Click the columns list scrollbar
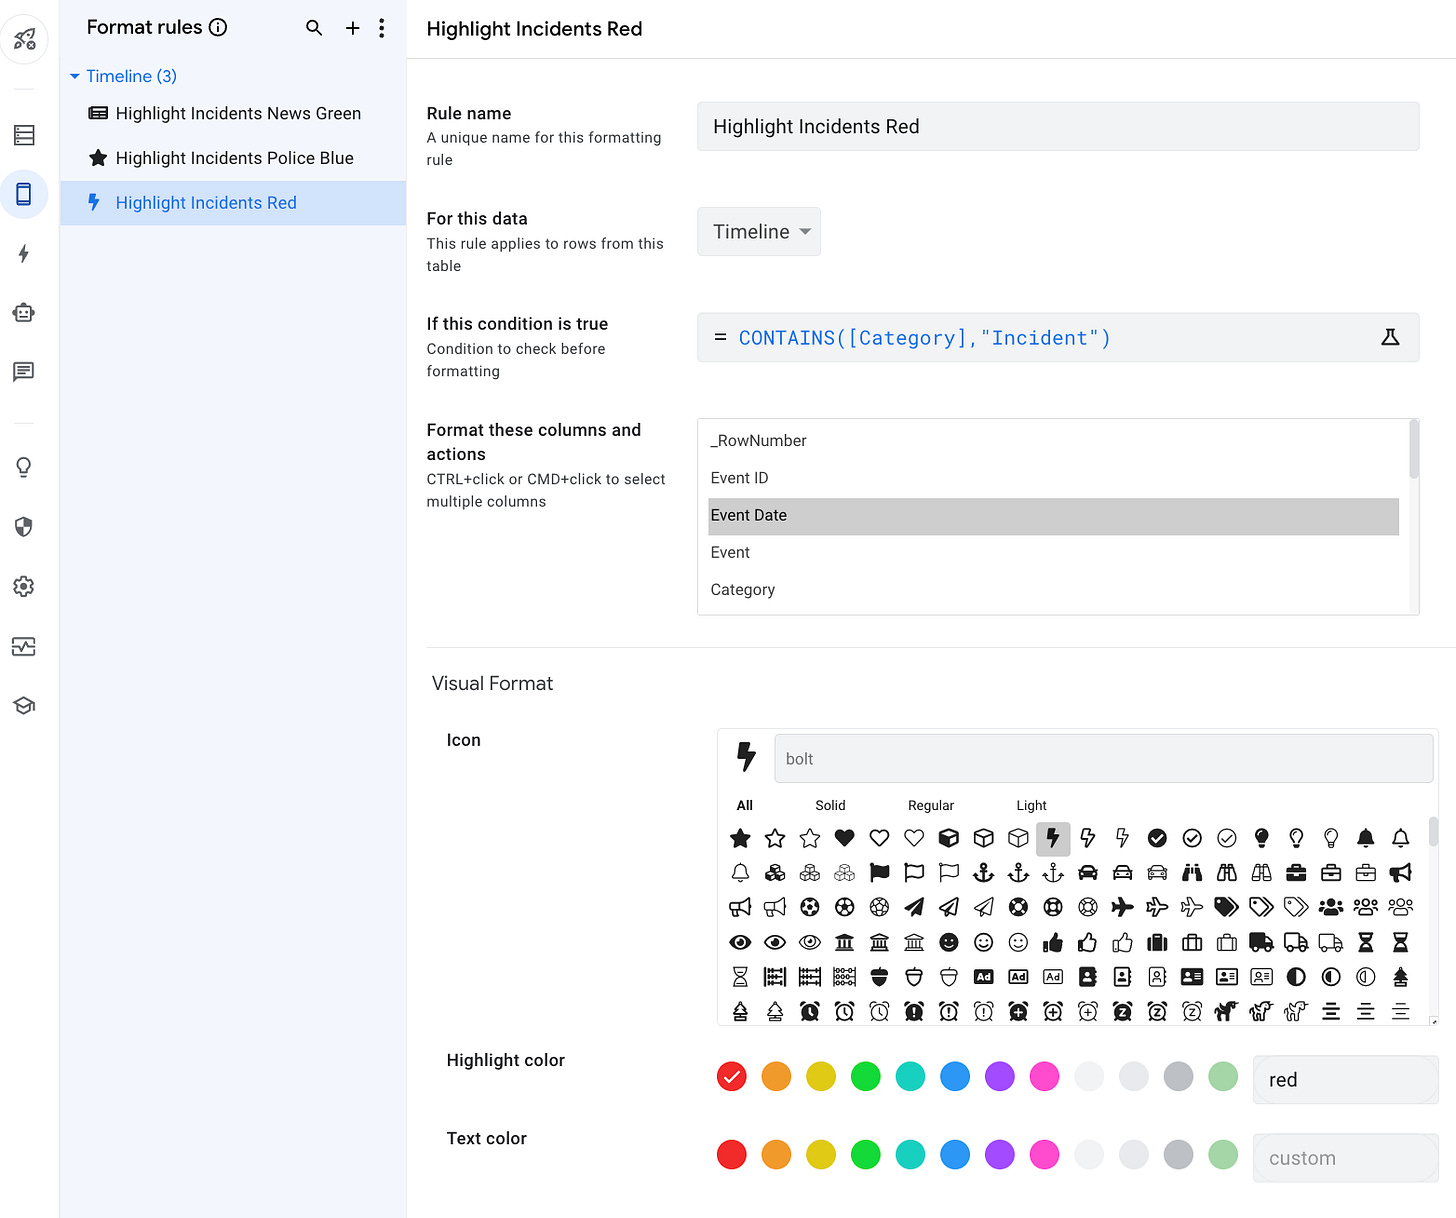 click(x=1414, y=450)
